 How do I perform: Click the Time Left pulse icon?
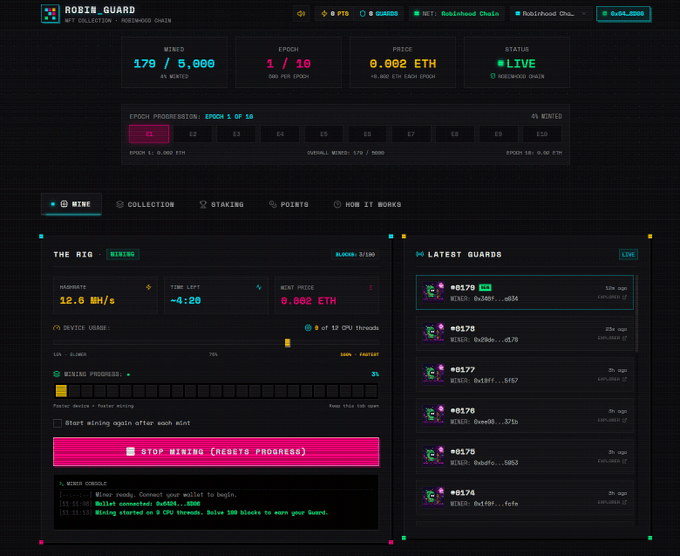tap(259, 287)
